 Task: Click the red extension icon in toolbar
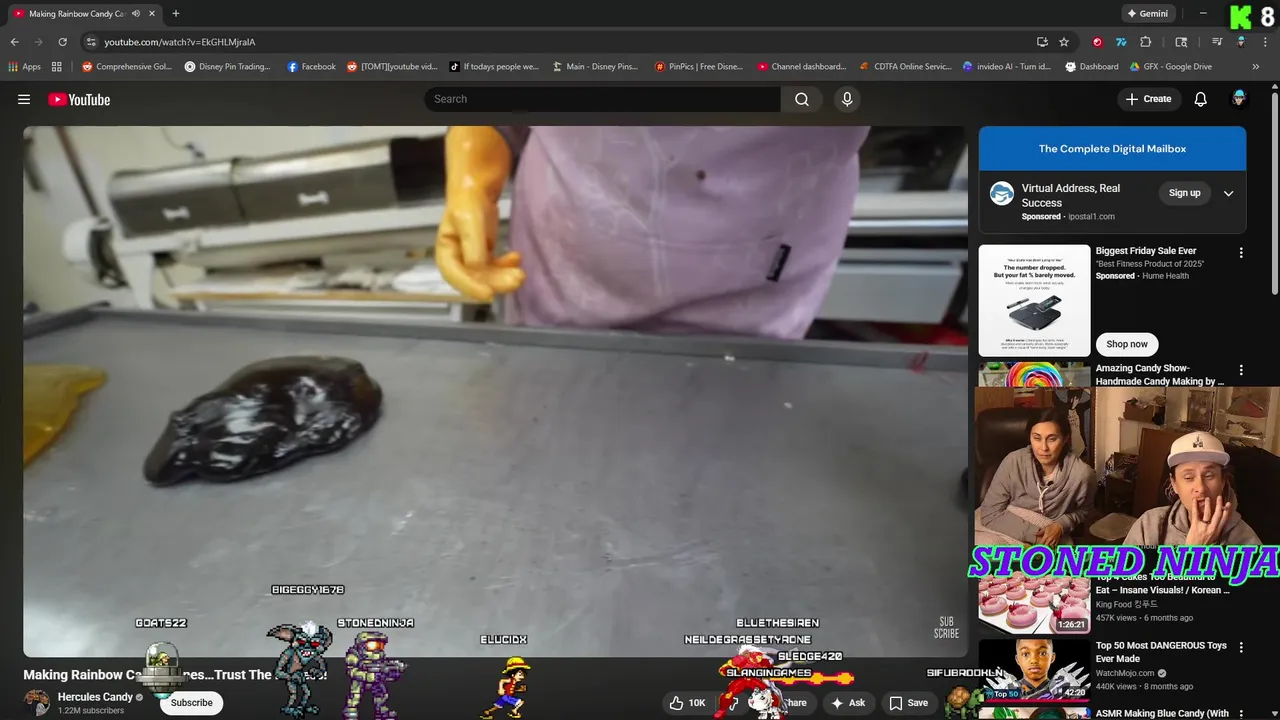(x=1097, y=42)
